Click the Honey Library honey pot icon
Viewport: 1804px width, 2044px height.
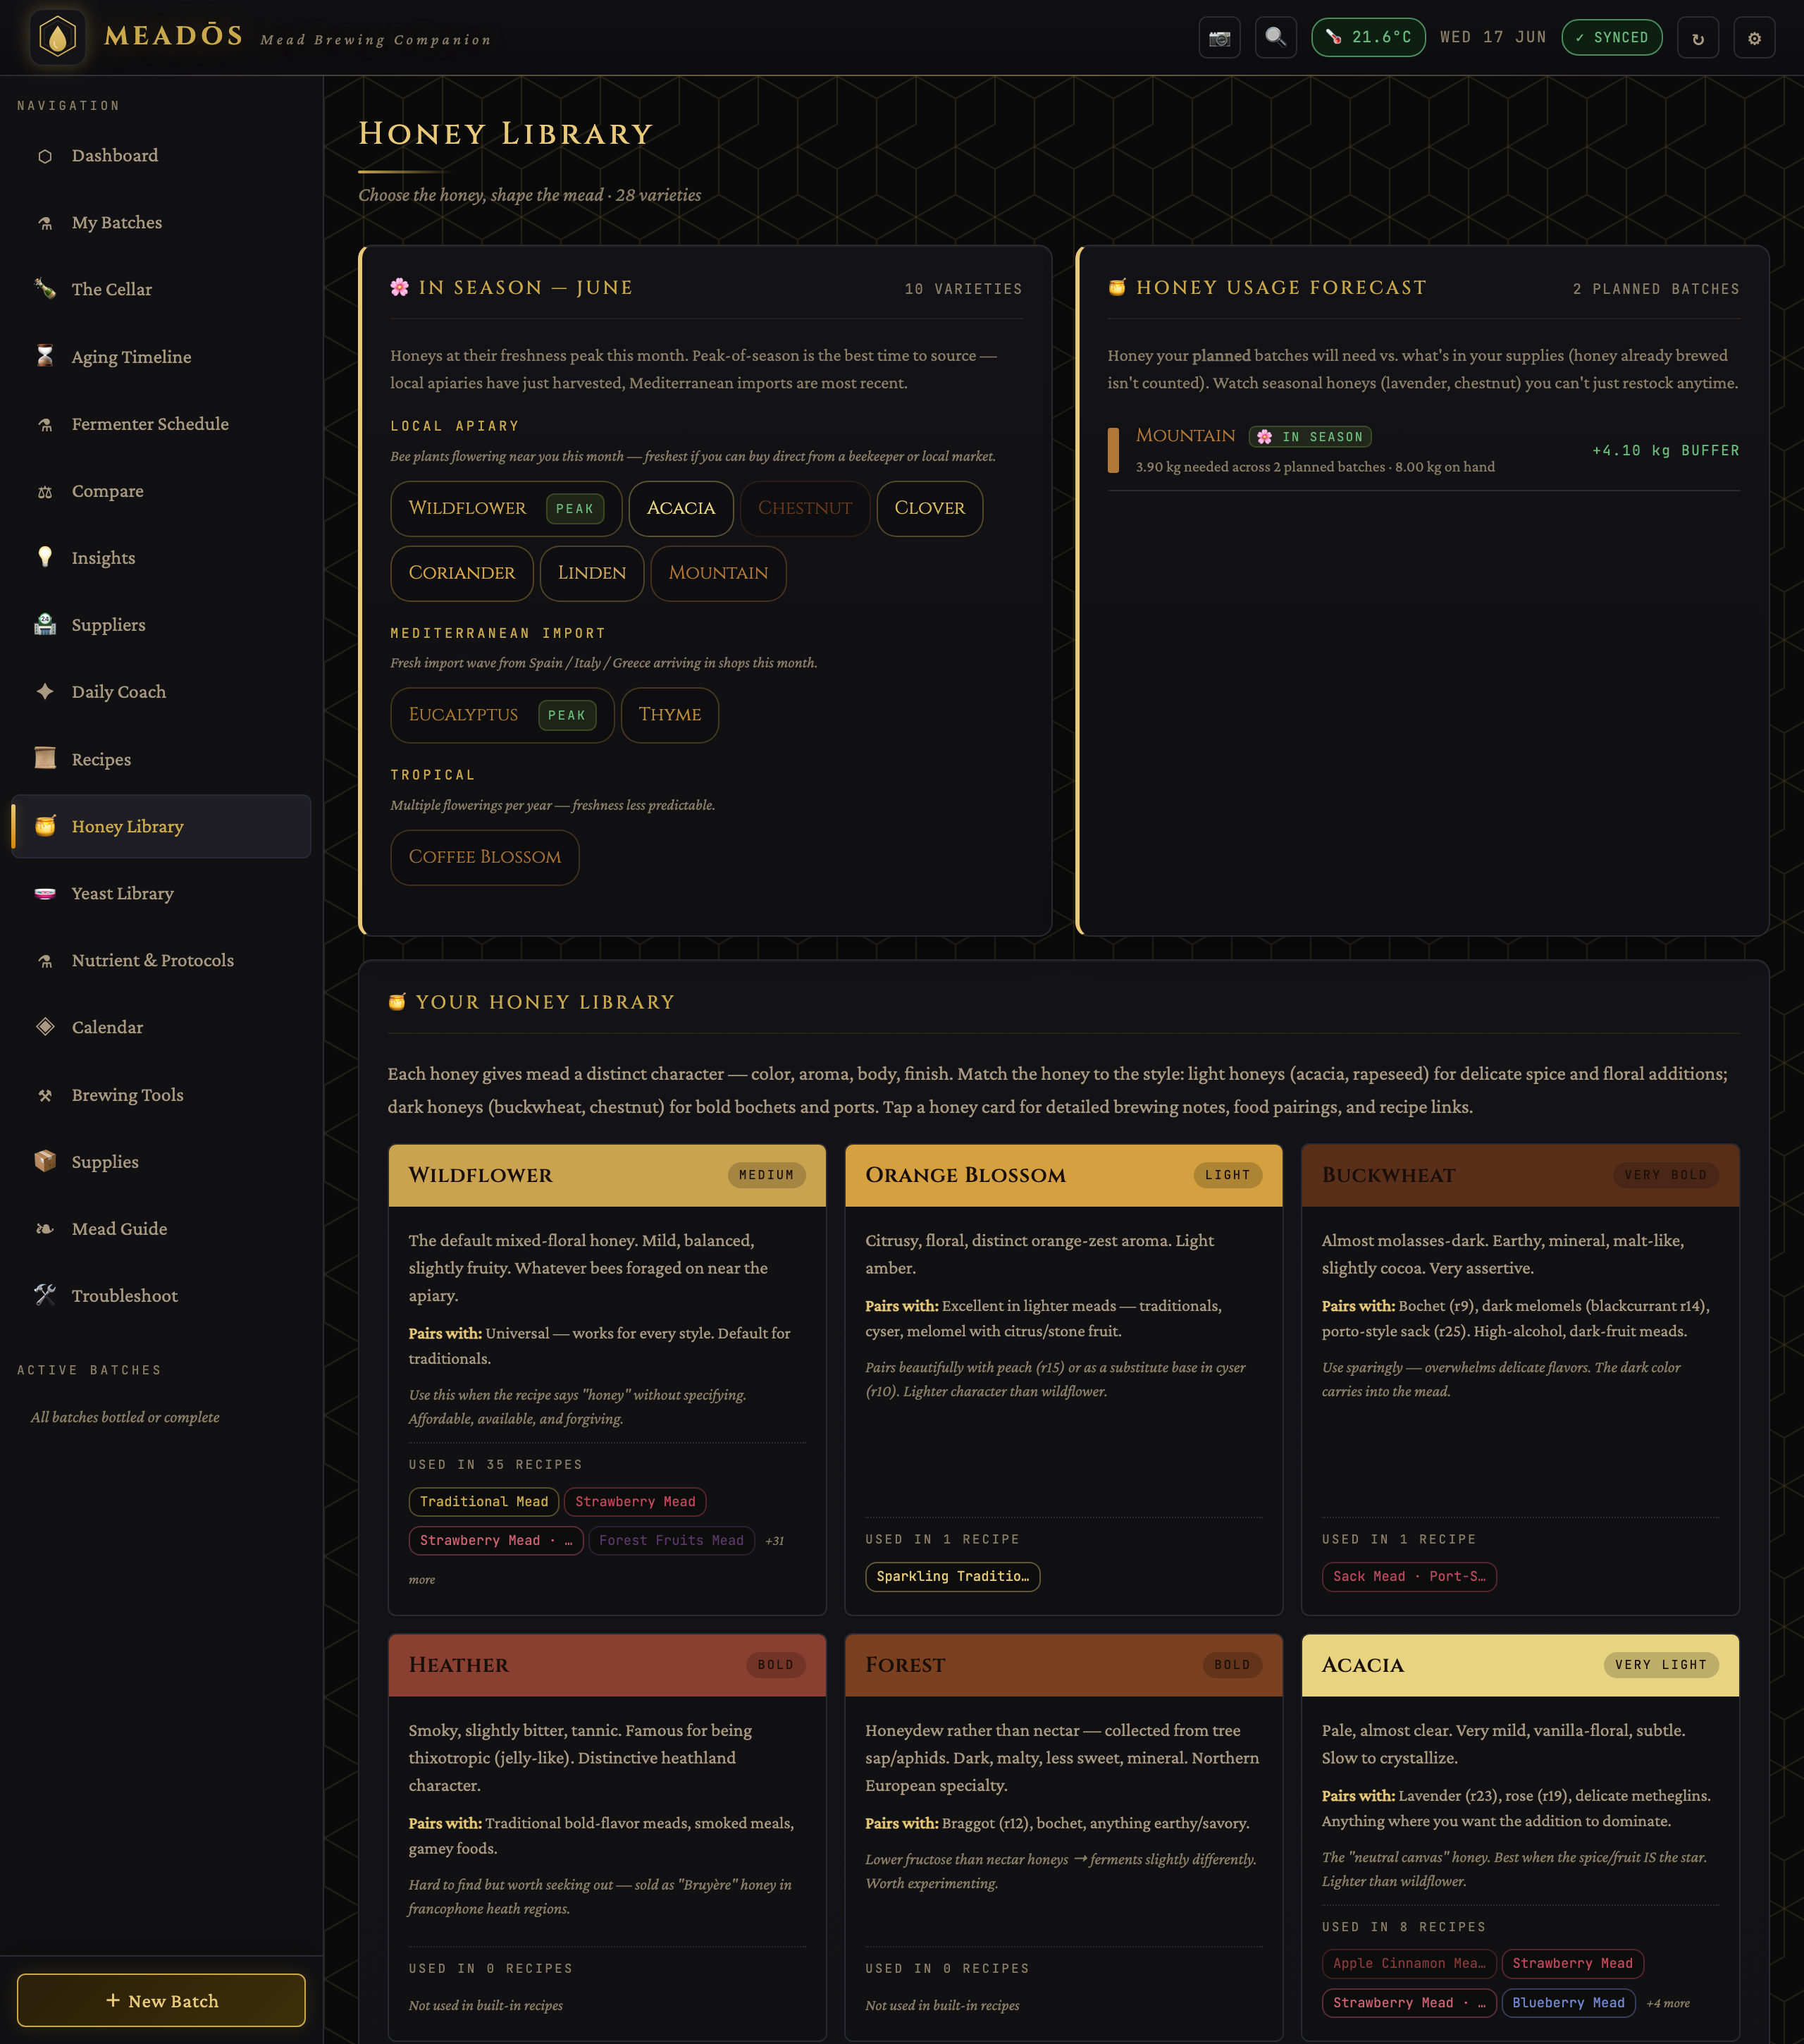pos(45,826)
